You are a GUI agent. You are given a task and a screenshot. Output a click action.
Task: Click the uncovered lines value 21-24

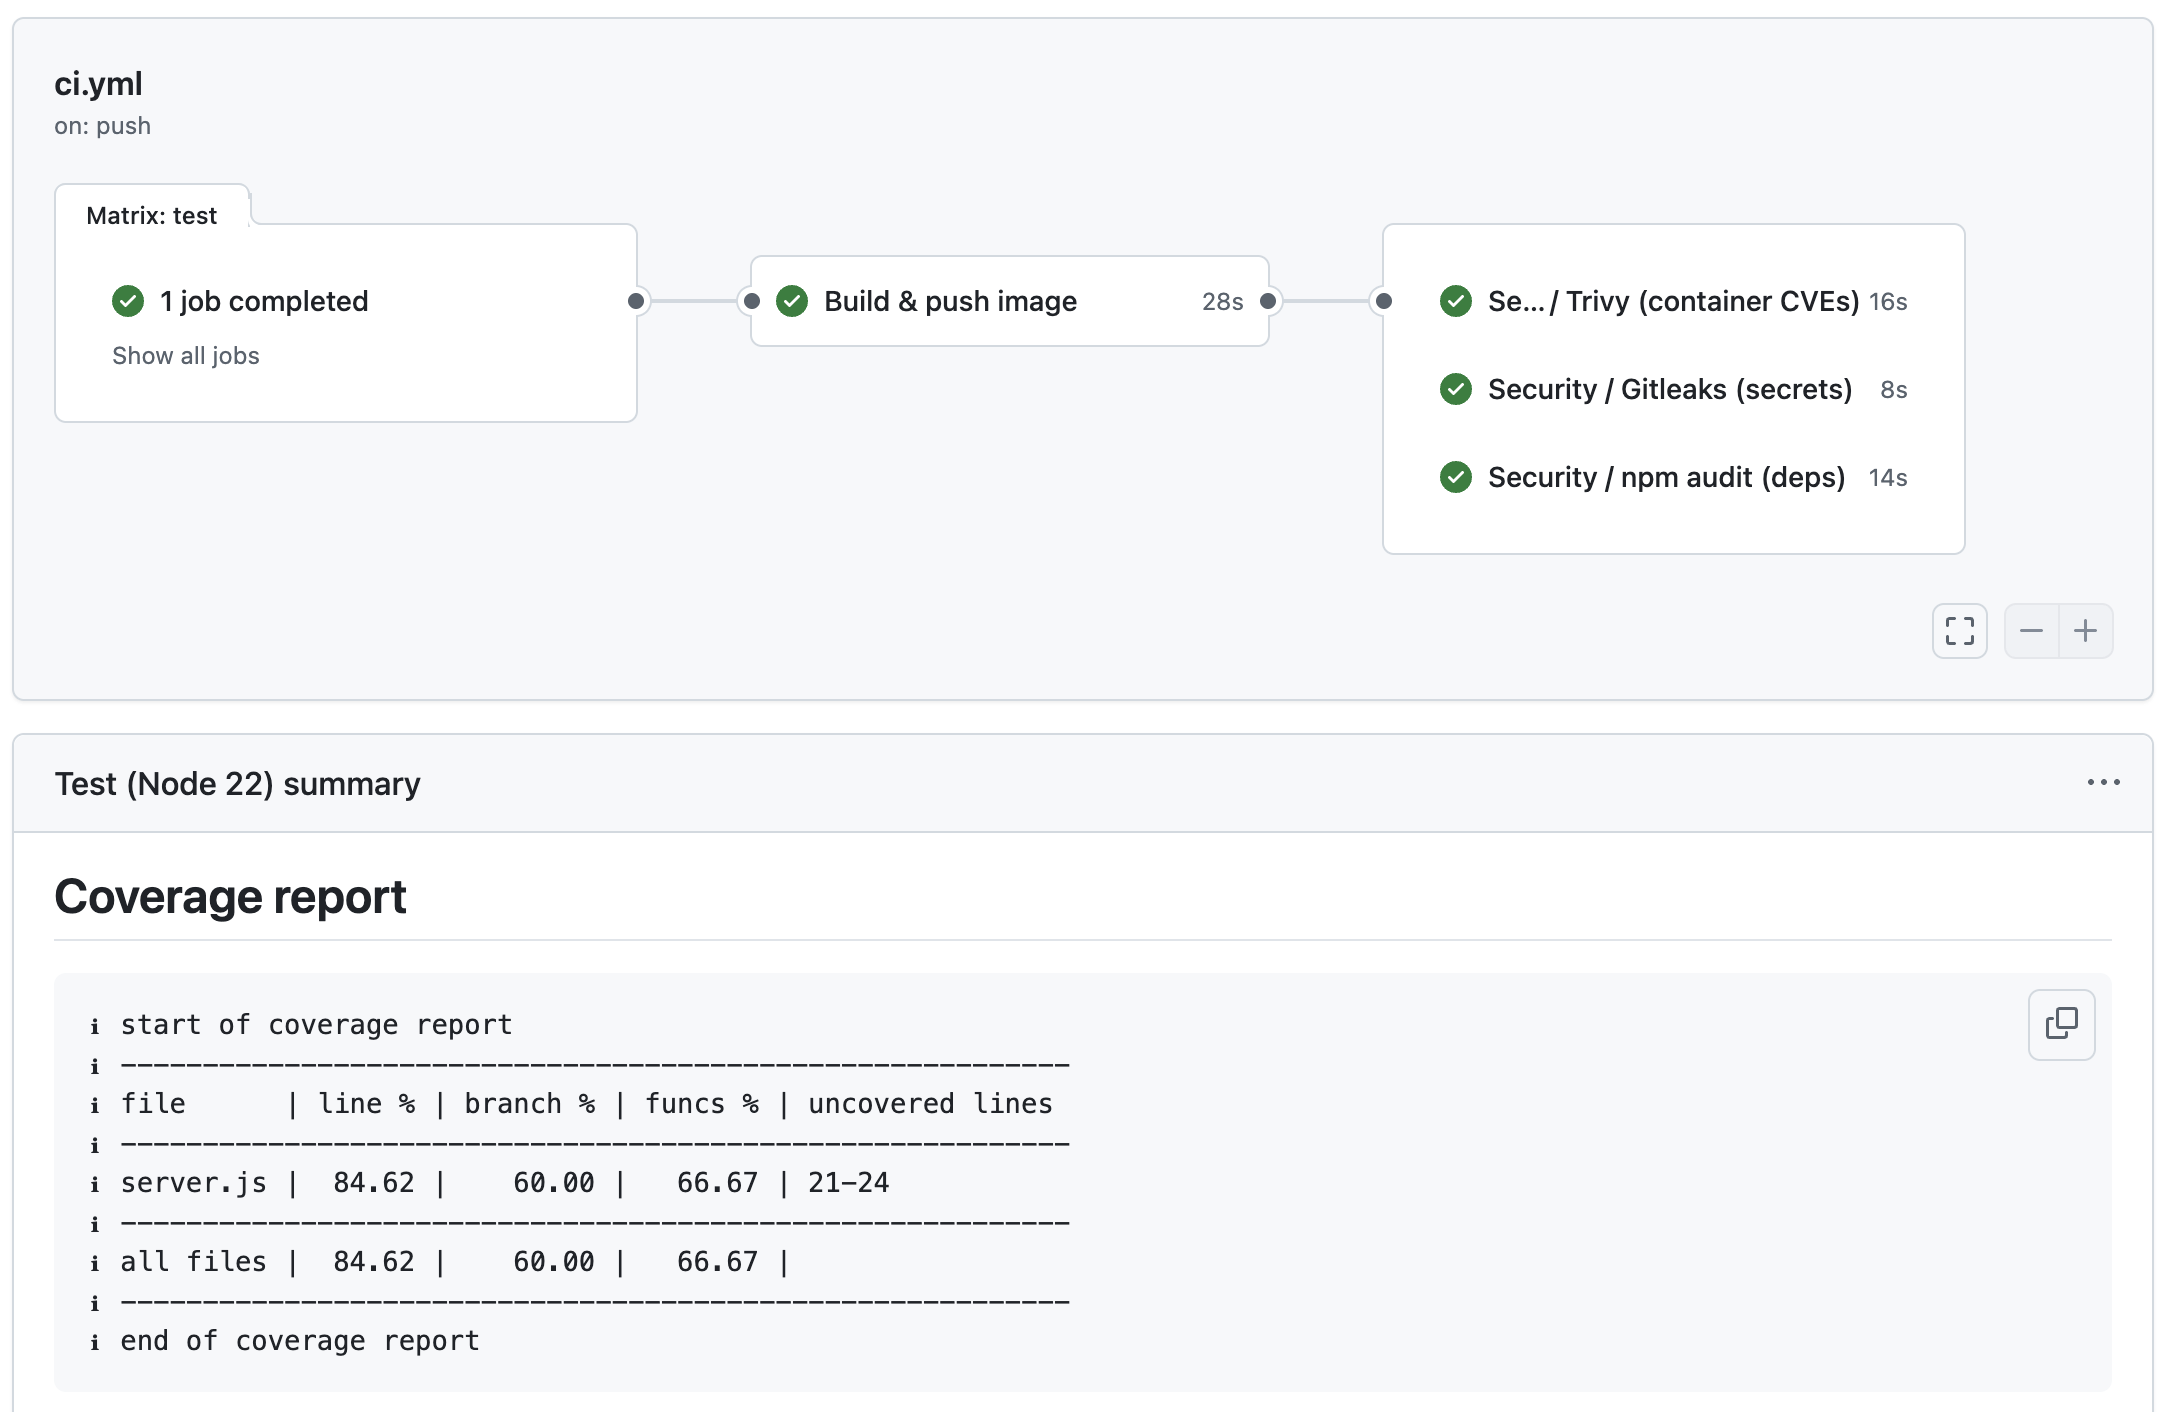tap(848, 1183)
